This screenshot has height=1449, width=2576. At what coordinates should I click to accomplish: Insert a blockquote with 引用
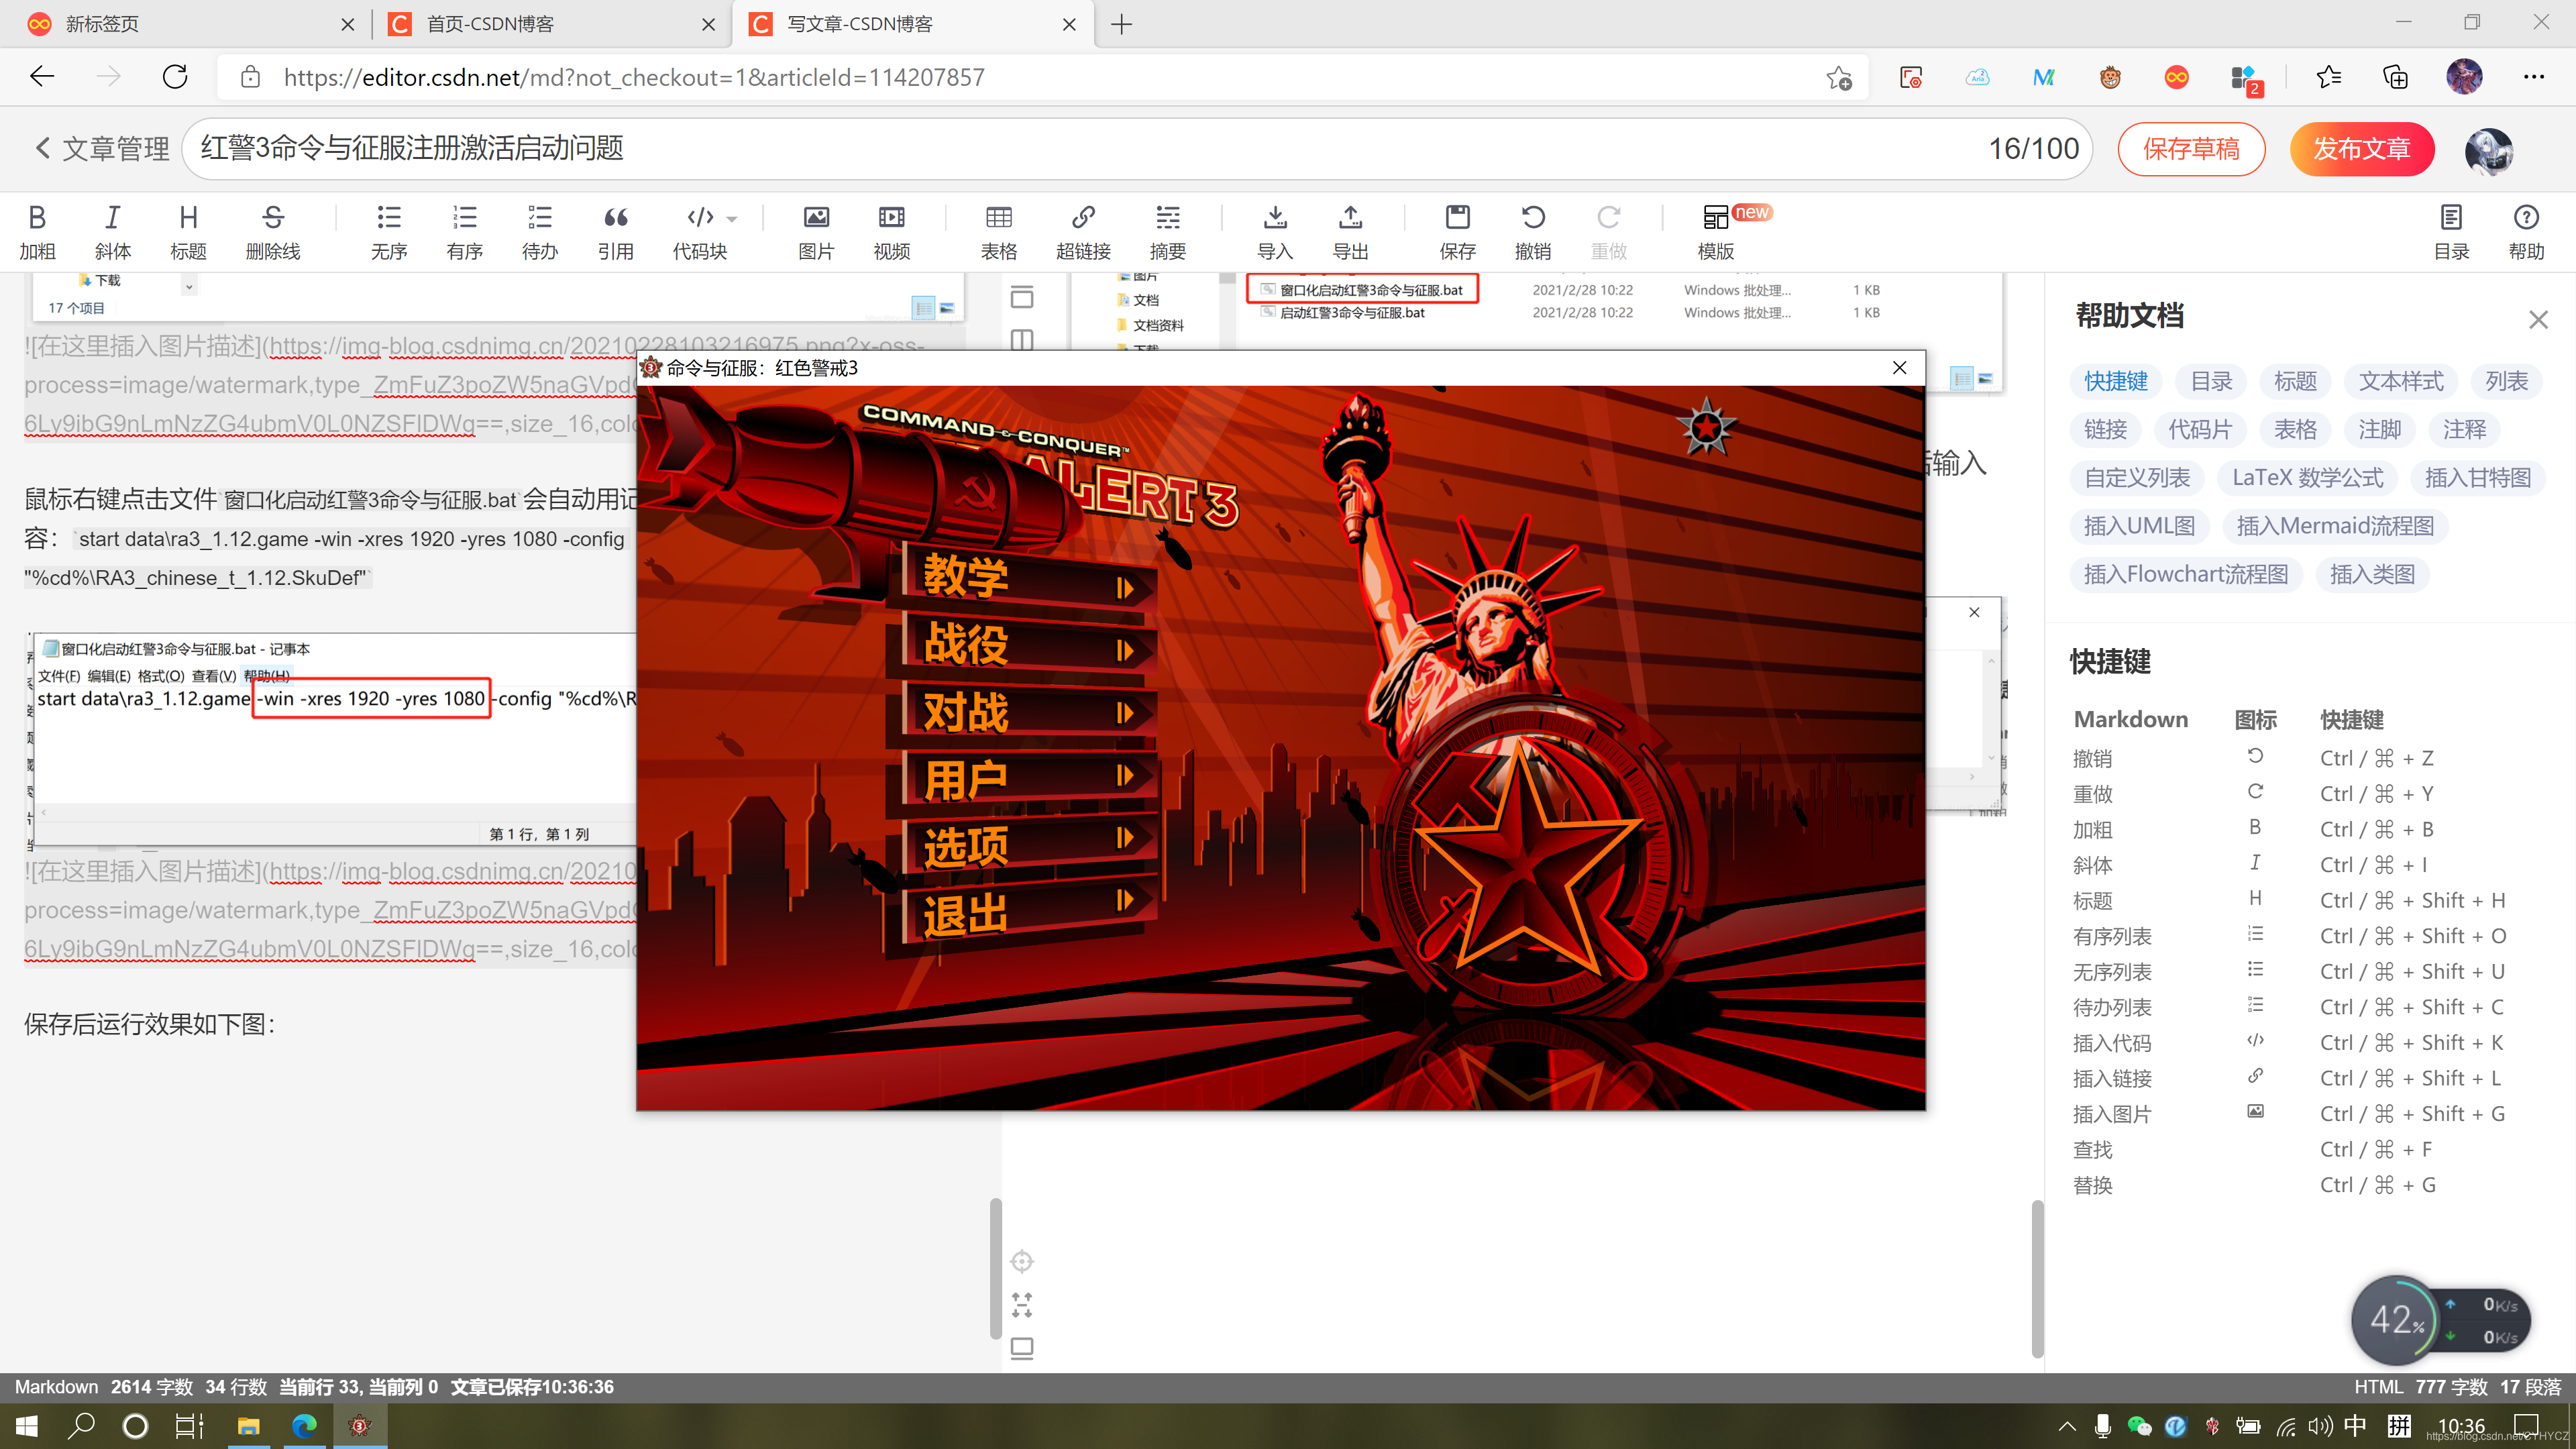616,232
